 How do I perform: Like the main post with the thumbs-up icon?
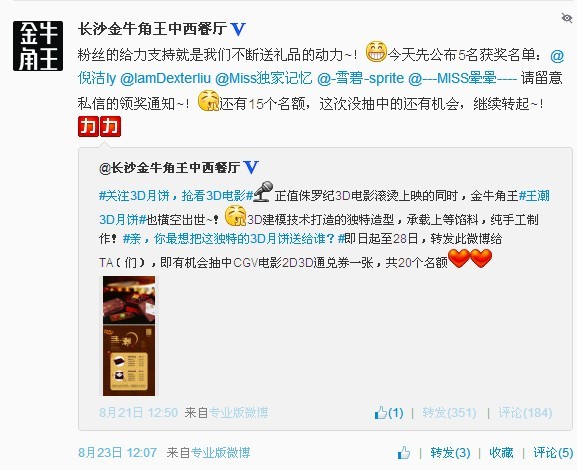[404, 453]
